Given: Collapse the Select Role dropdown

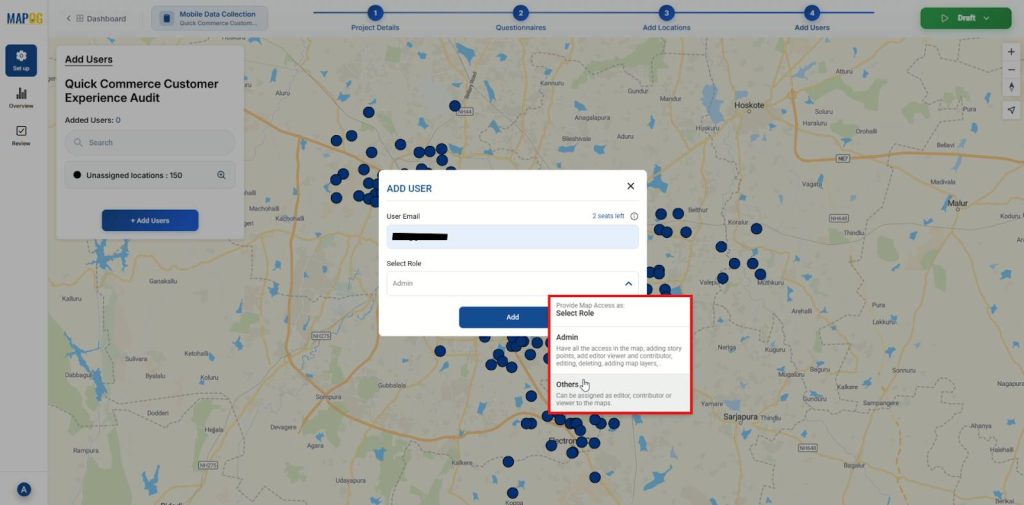Looking at the screenshot, I should pos(628,284).
